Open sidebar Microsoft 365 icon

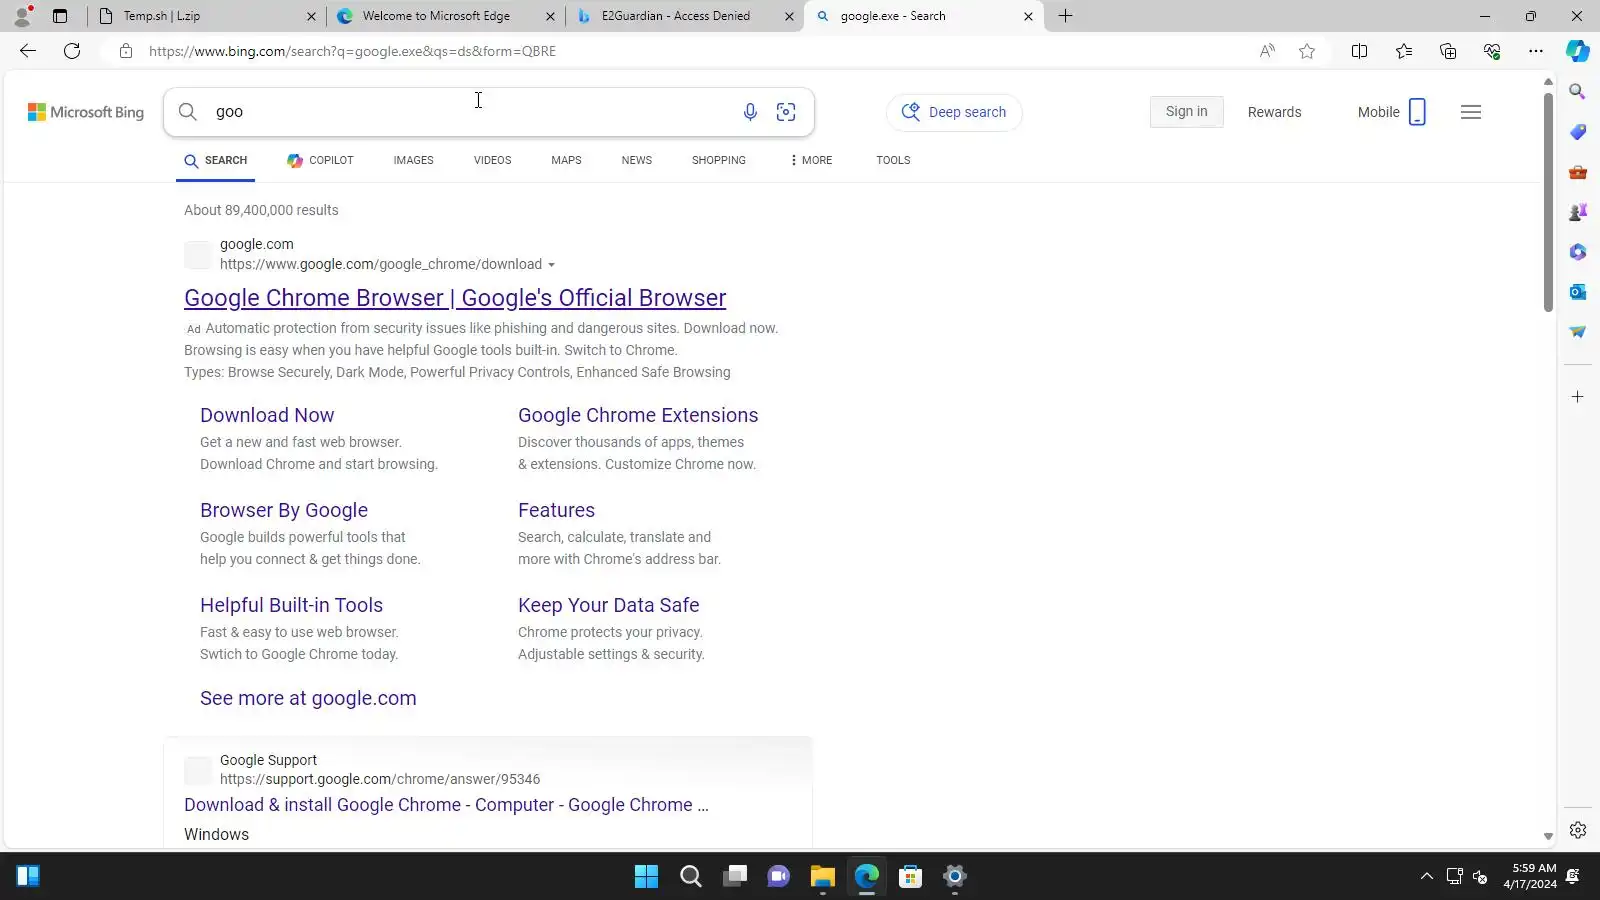[x=1578, y=252]
